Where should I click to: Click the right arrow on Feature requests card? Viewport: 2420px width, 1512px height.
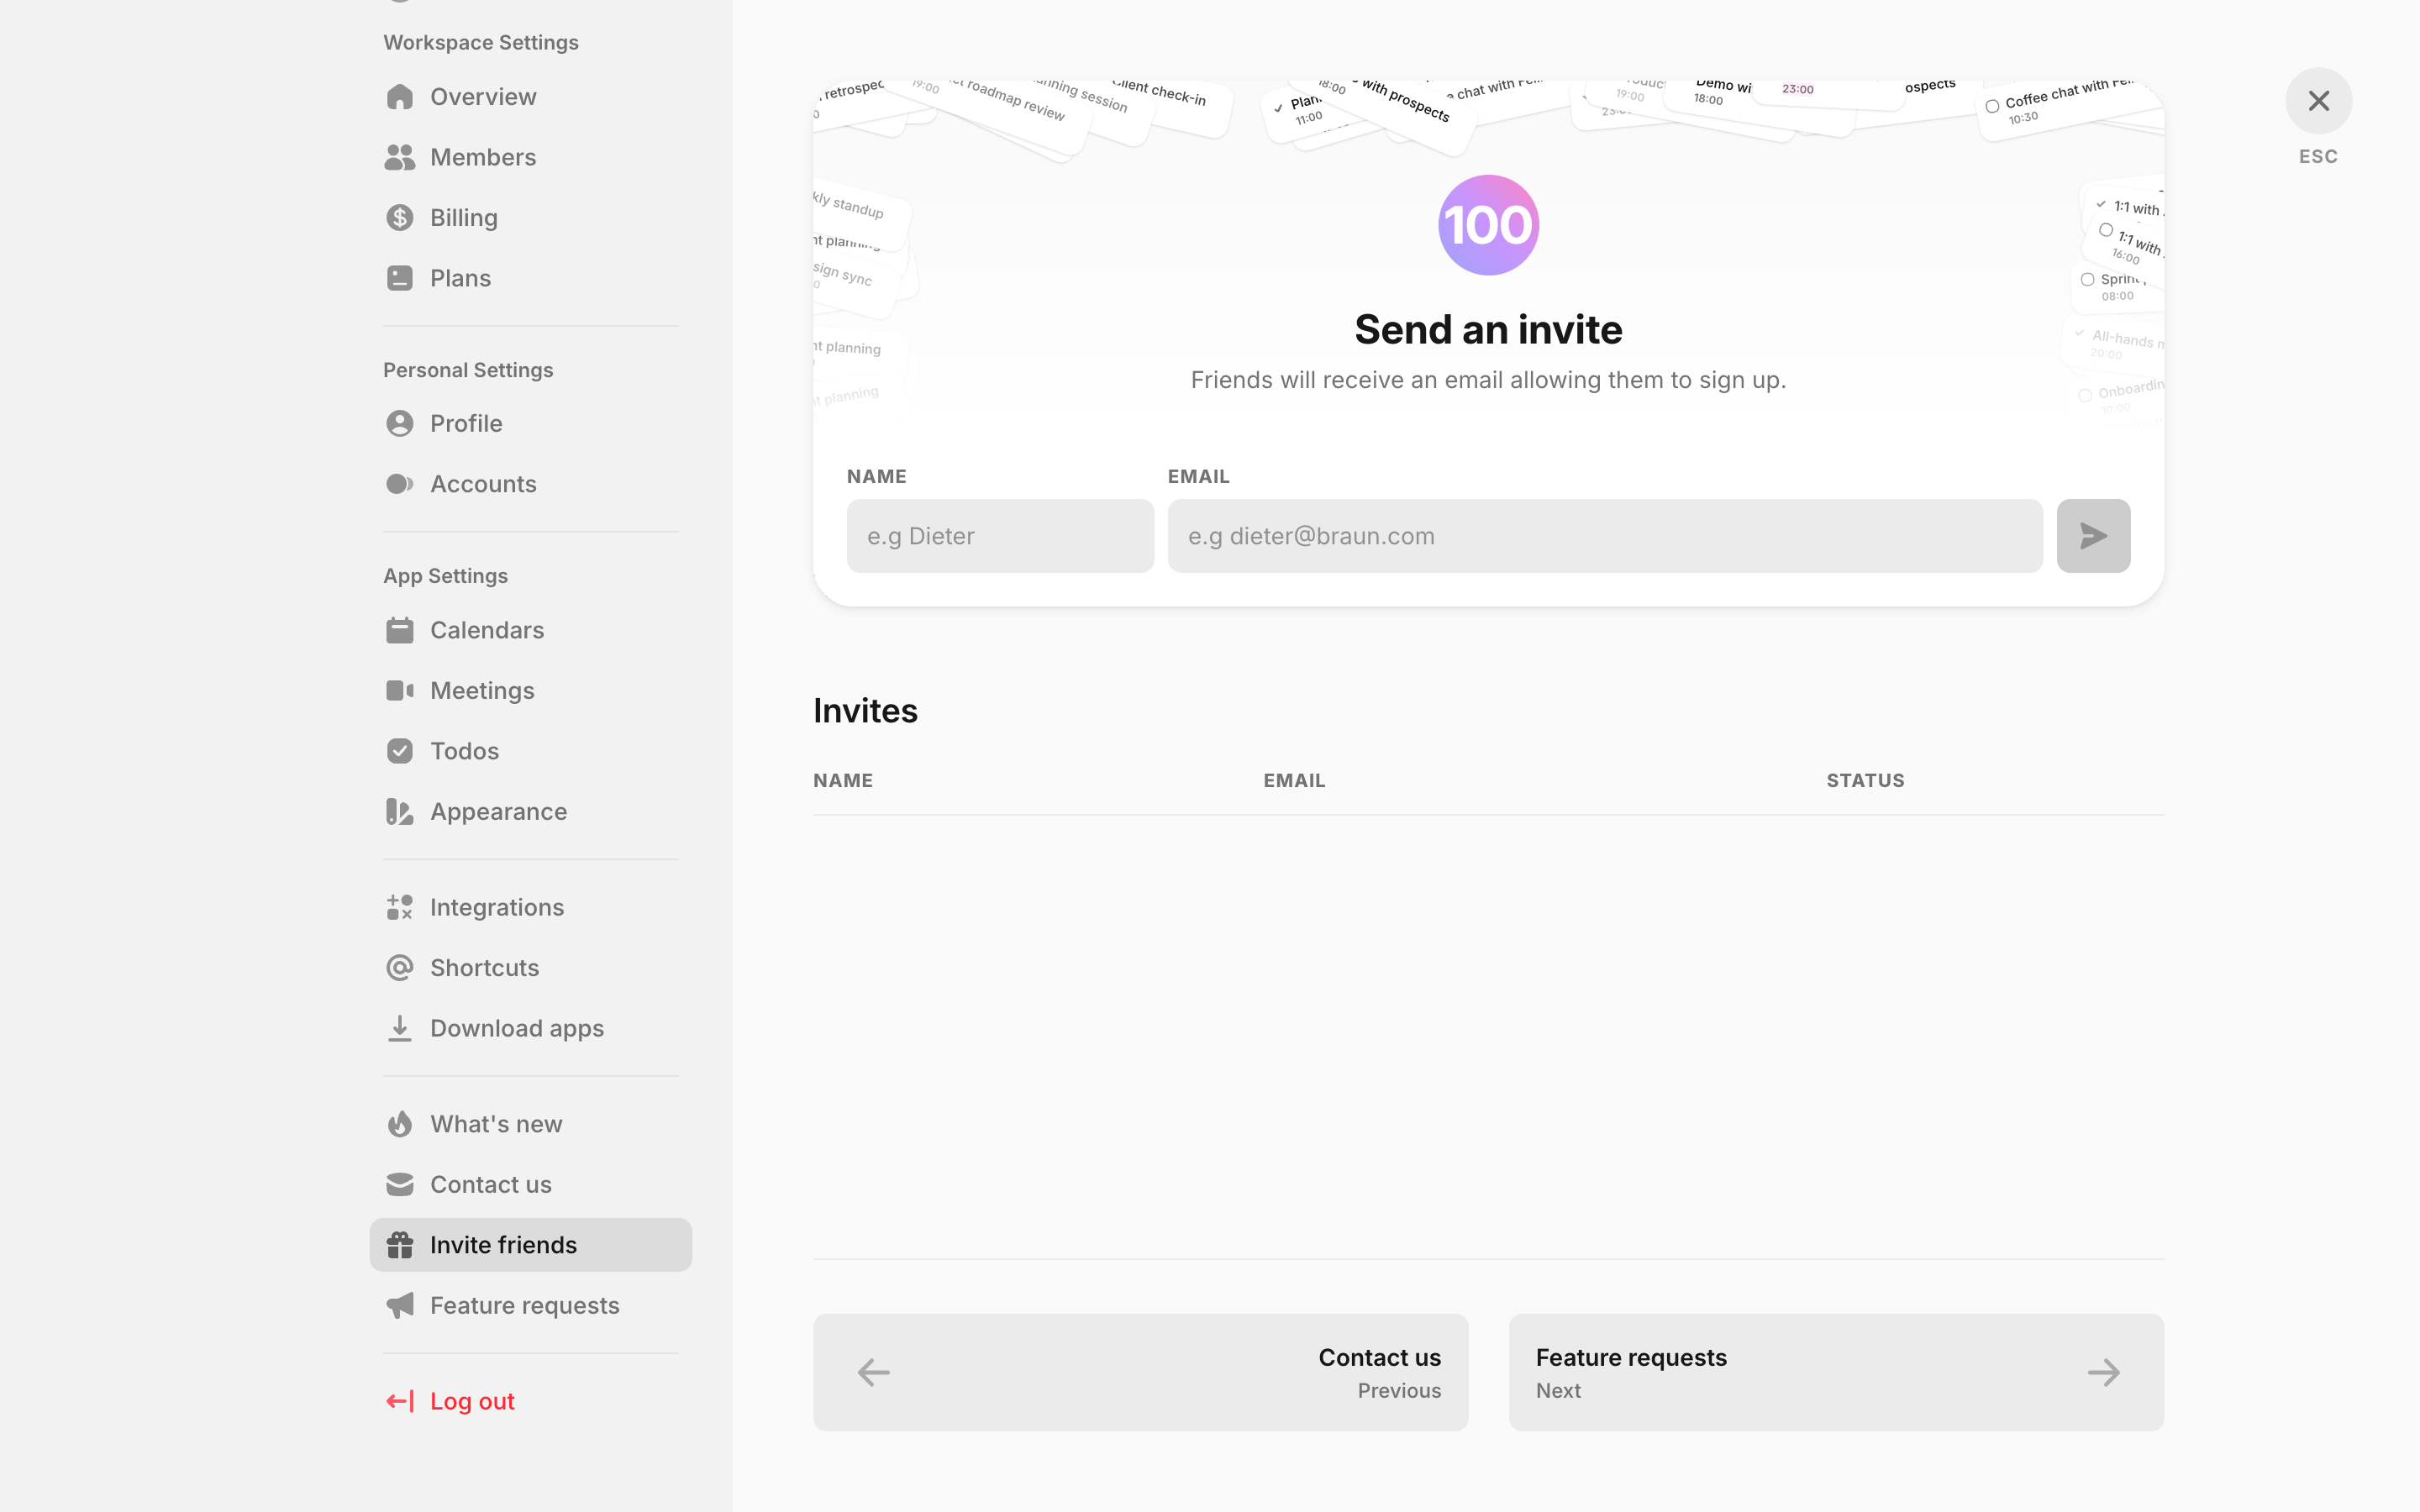[x=2104, y=1372]
